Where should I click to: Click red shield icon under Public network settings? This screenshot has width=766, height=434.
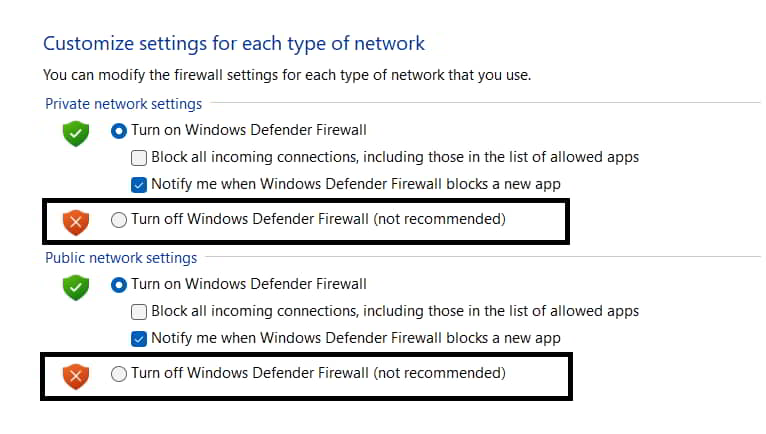coord(76,376)
